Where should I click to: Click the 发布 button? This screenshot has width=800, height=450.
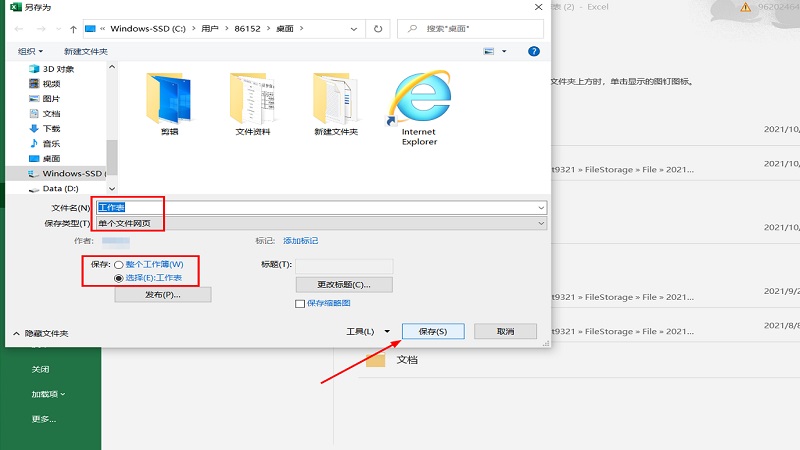click(x=162, y=295)
